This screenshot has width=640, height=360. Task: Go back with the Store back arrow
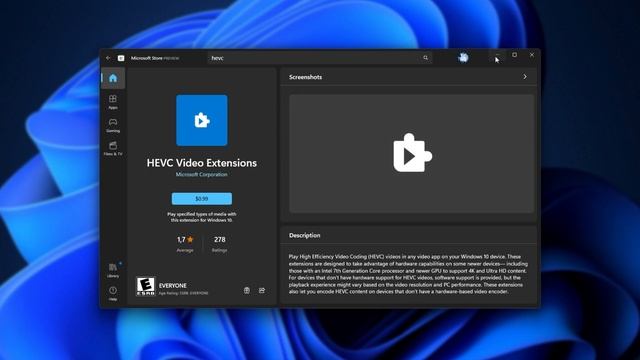[x=108, y=58]
